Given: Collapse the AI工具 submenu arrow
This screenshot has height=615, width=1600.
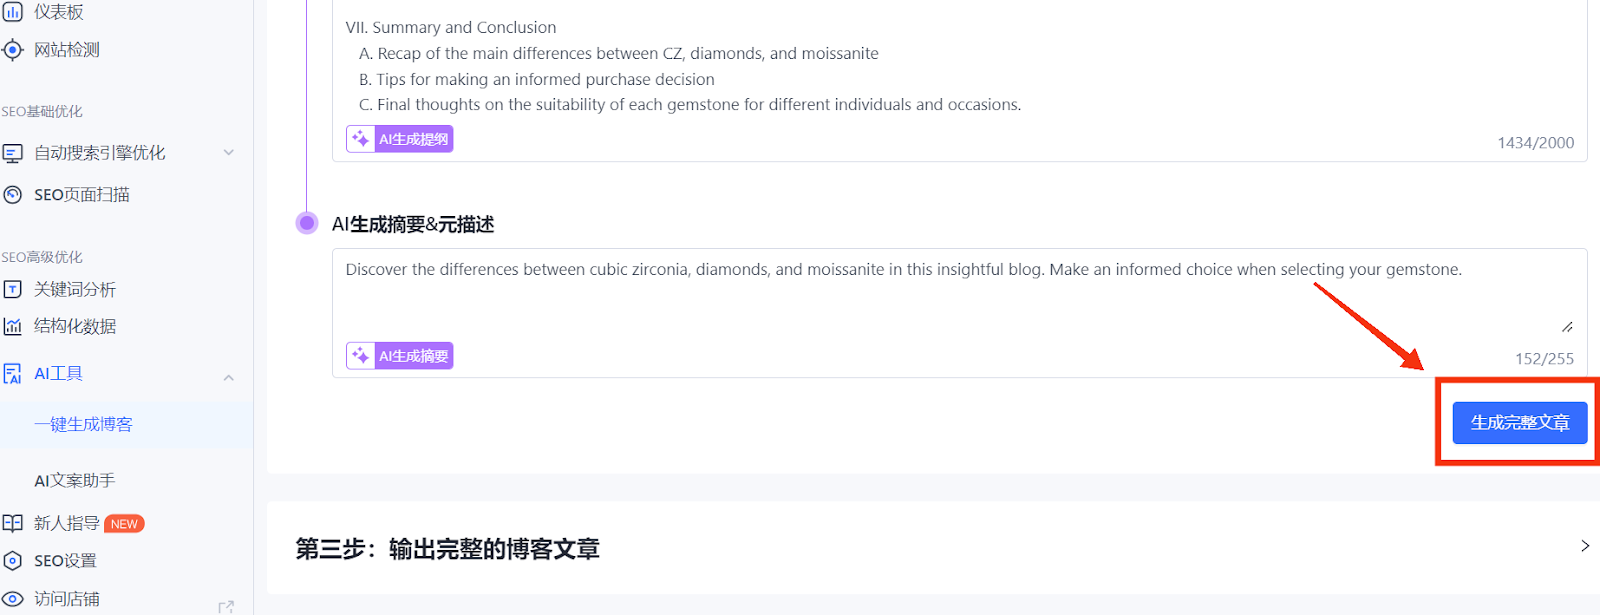Looking at the screenshot, I should (x=228, y=377).
